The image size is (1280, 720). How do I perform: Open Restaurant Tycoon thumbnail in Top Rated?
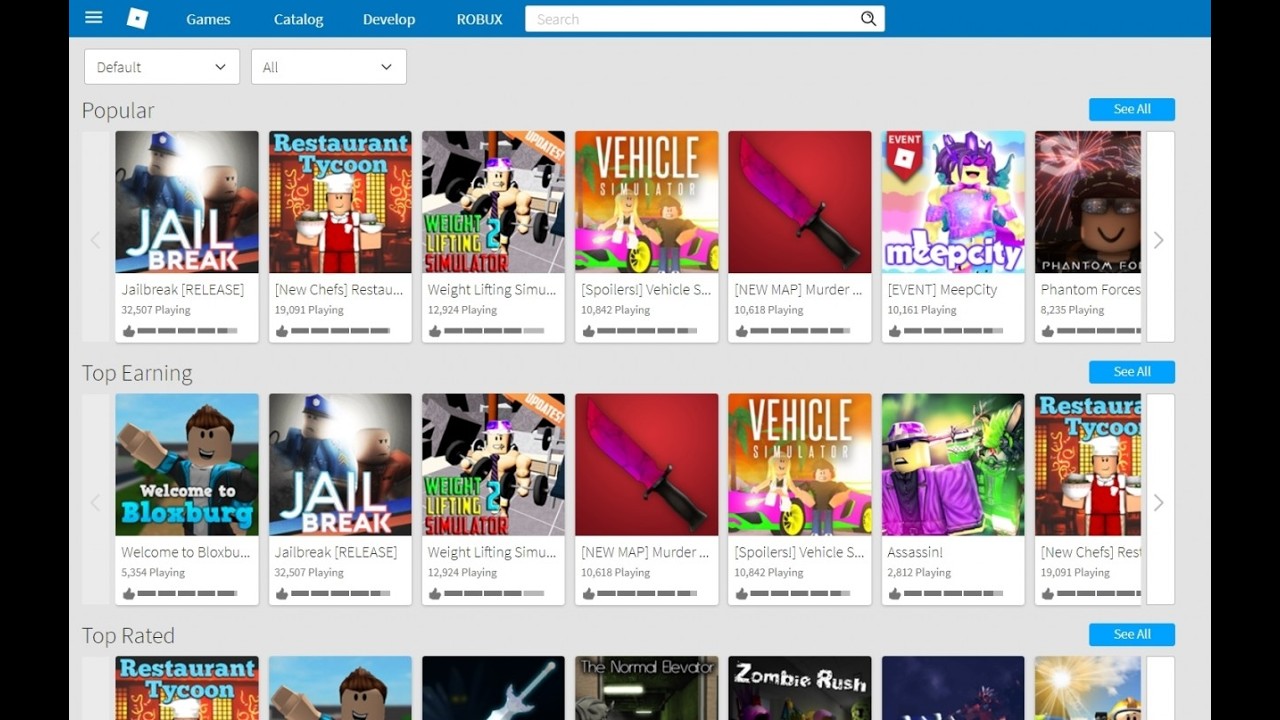[x=187, y=688]
